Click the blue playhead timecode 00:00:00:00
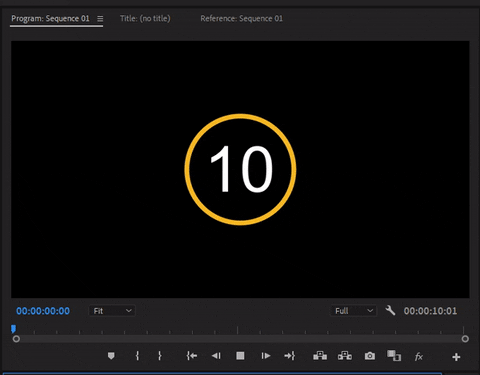 43,311
